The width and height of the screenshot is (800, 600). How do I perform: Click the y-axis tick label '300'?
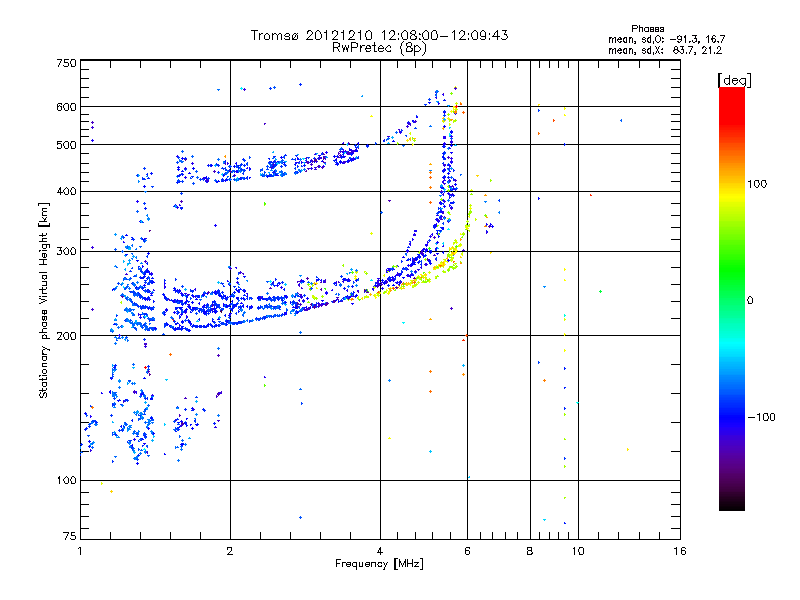[66, 251]
